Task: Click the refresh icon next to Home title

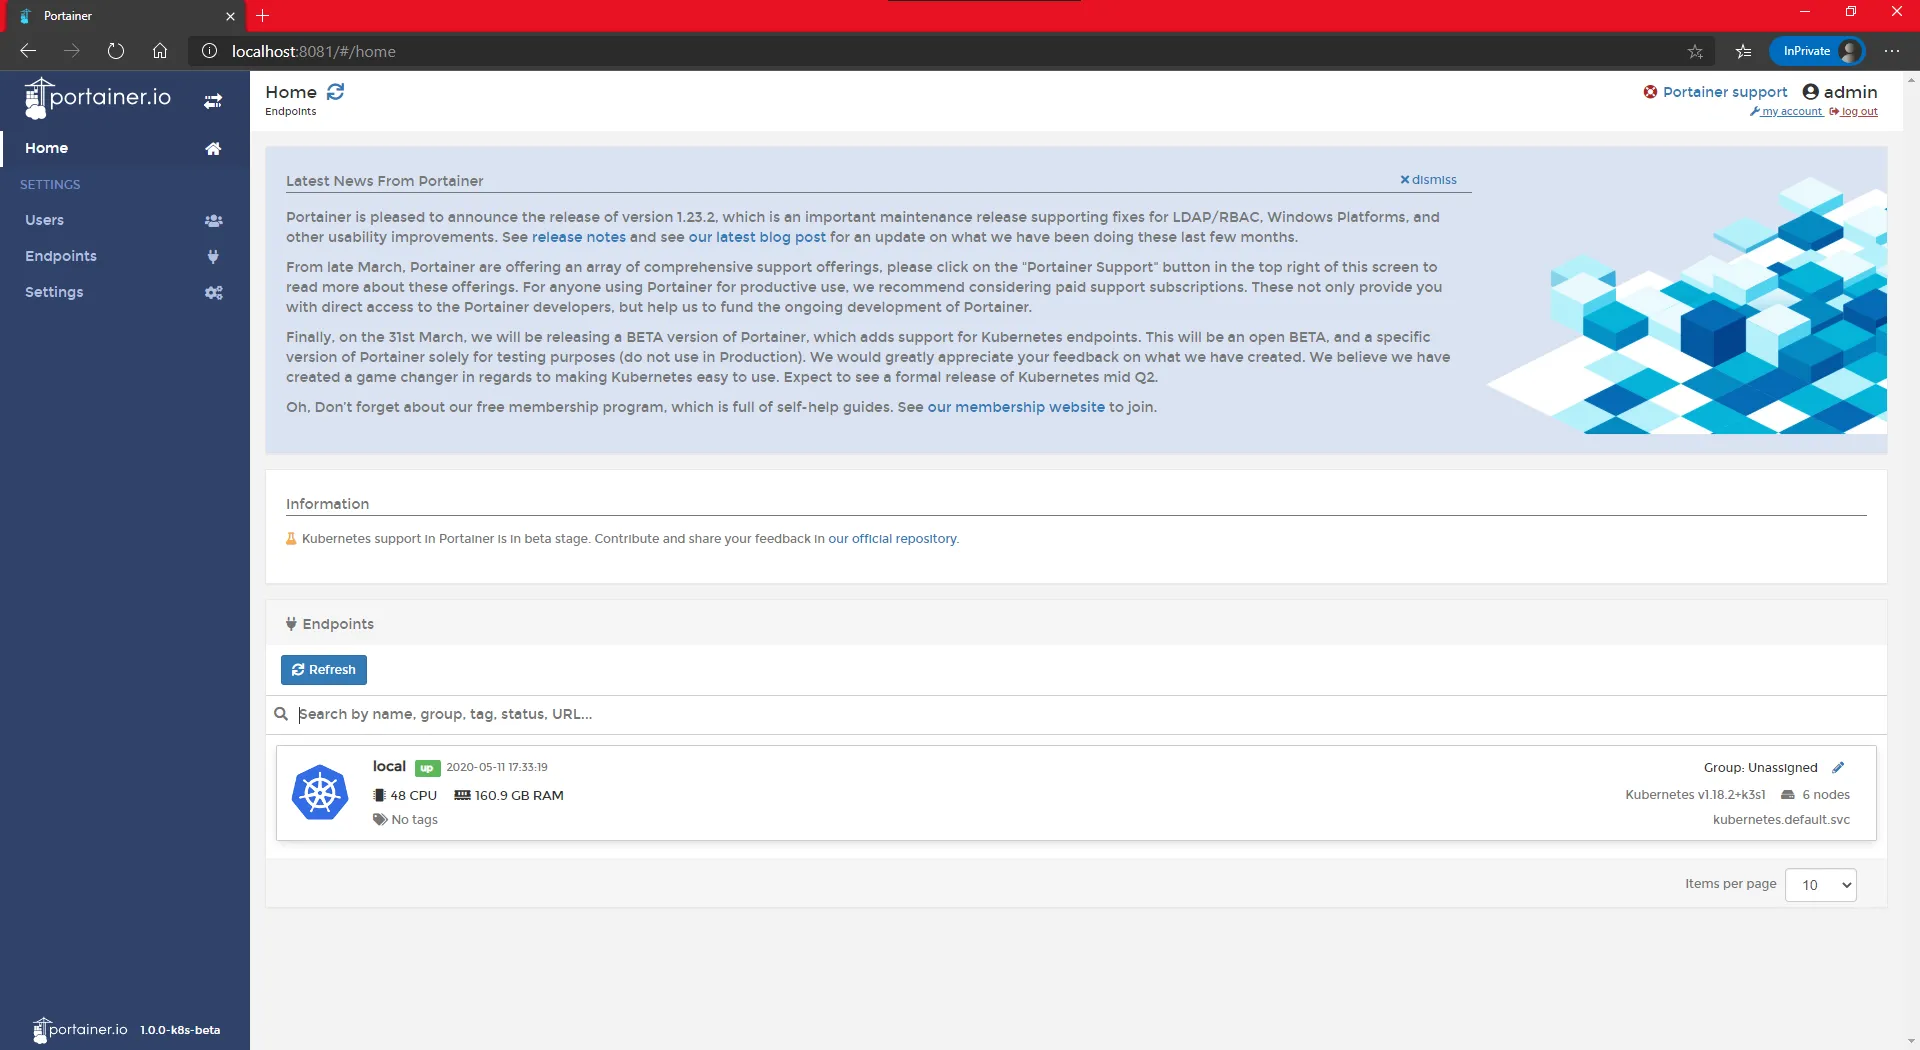Action: 336,92
